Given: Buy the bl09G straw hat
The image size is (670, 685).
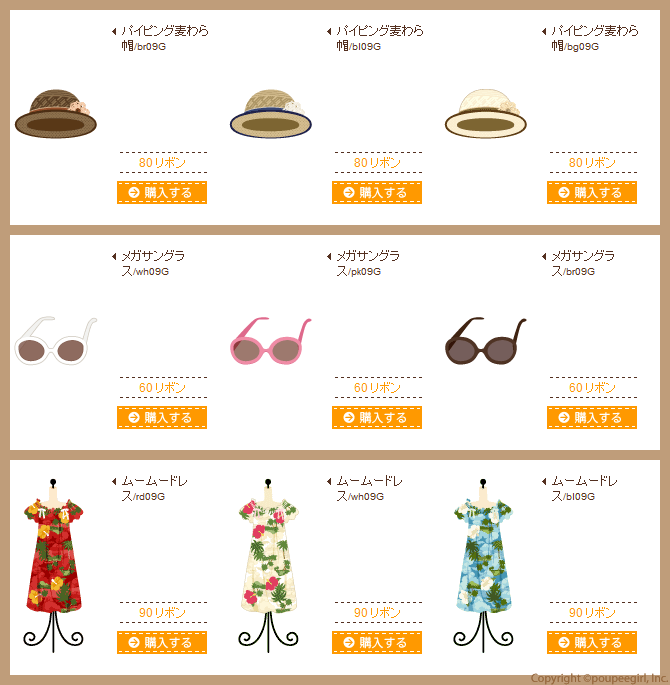Looking at the screenshot, I should [x=376, y=192].
